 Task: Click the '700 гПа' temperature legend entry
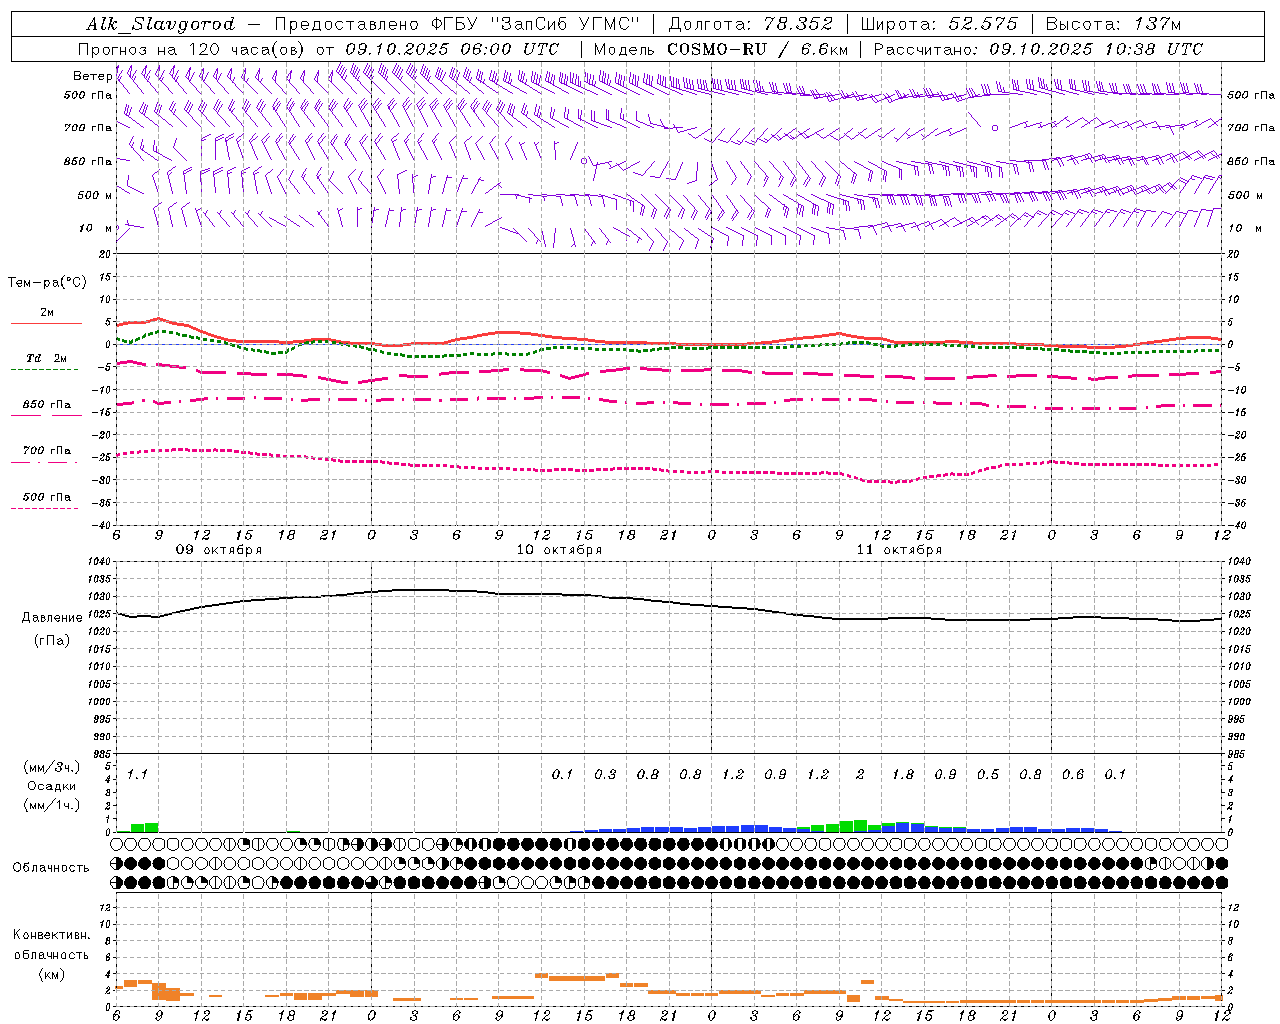click(47, 451)
